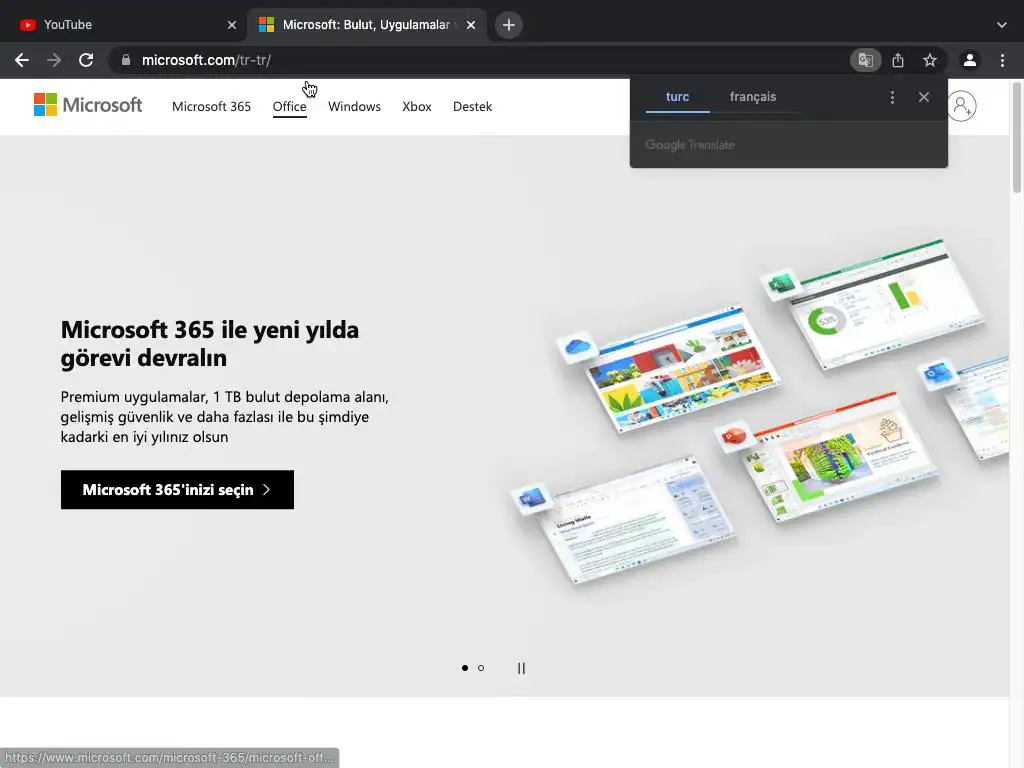The width and height of the screenshot is (1024, 768).
Task: Open the Chrome three-dot menu
Action: coord(1002,60)
